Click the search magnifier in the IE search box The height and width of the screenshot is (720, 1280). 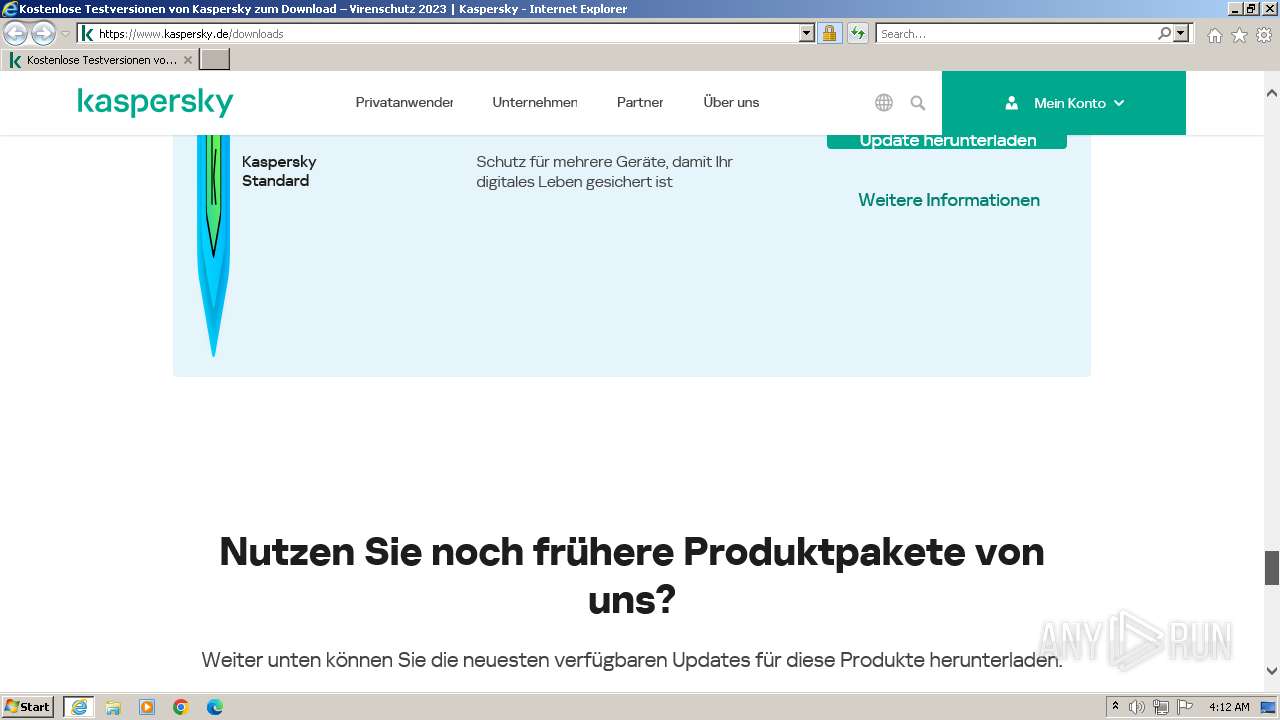pos(1165,33)
